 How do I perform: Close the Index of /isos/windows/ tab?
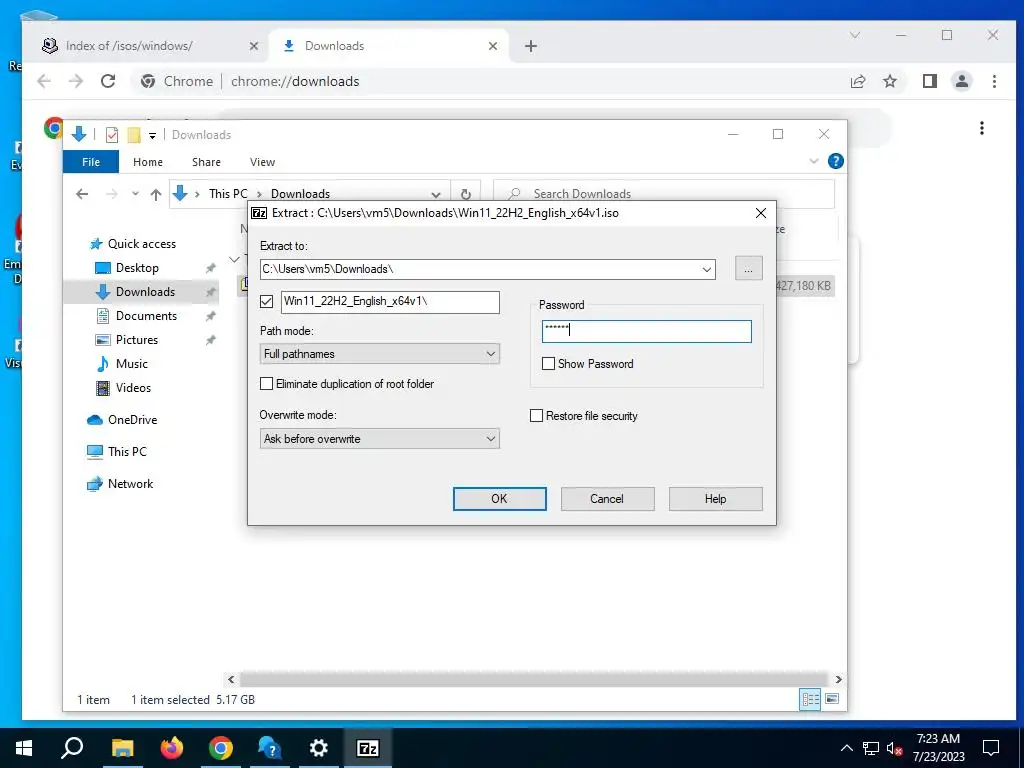pos(254,46)
